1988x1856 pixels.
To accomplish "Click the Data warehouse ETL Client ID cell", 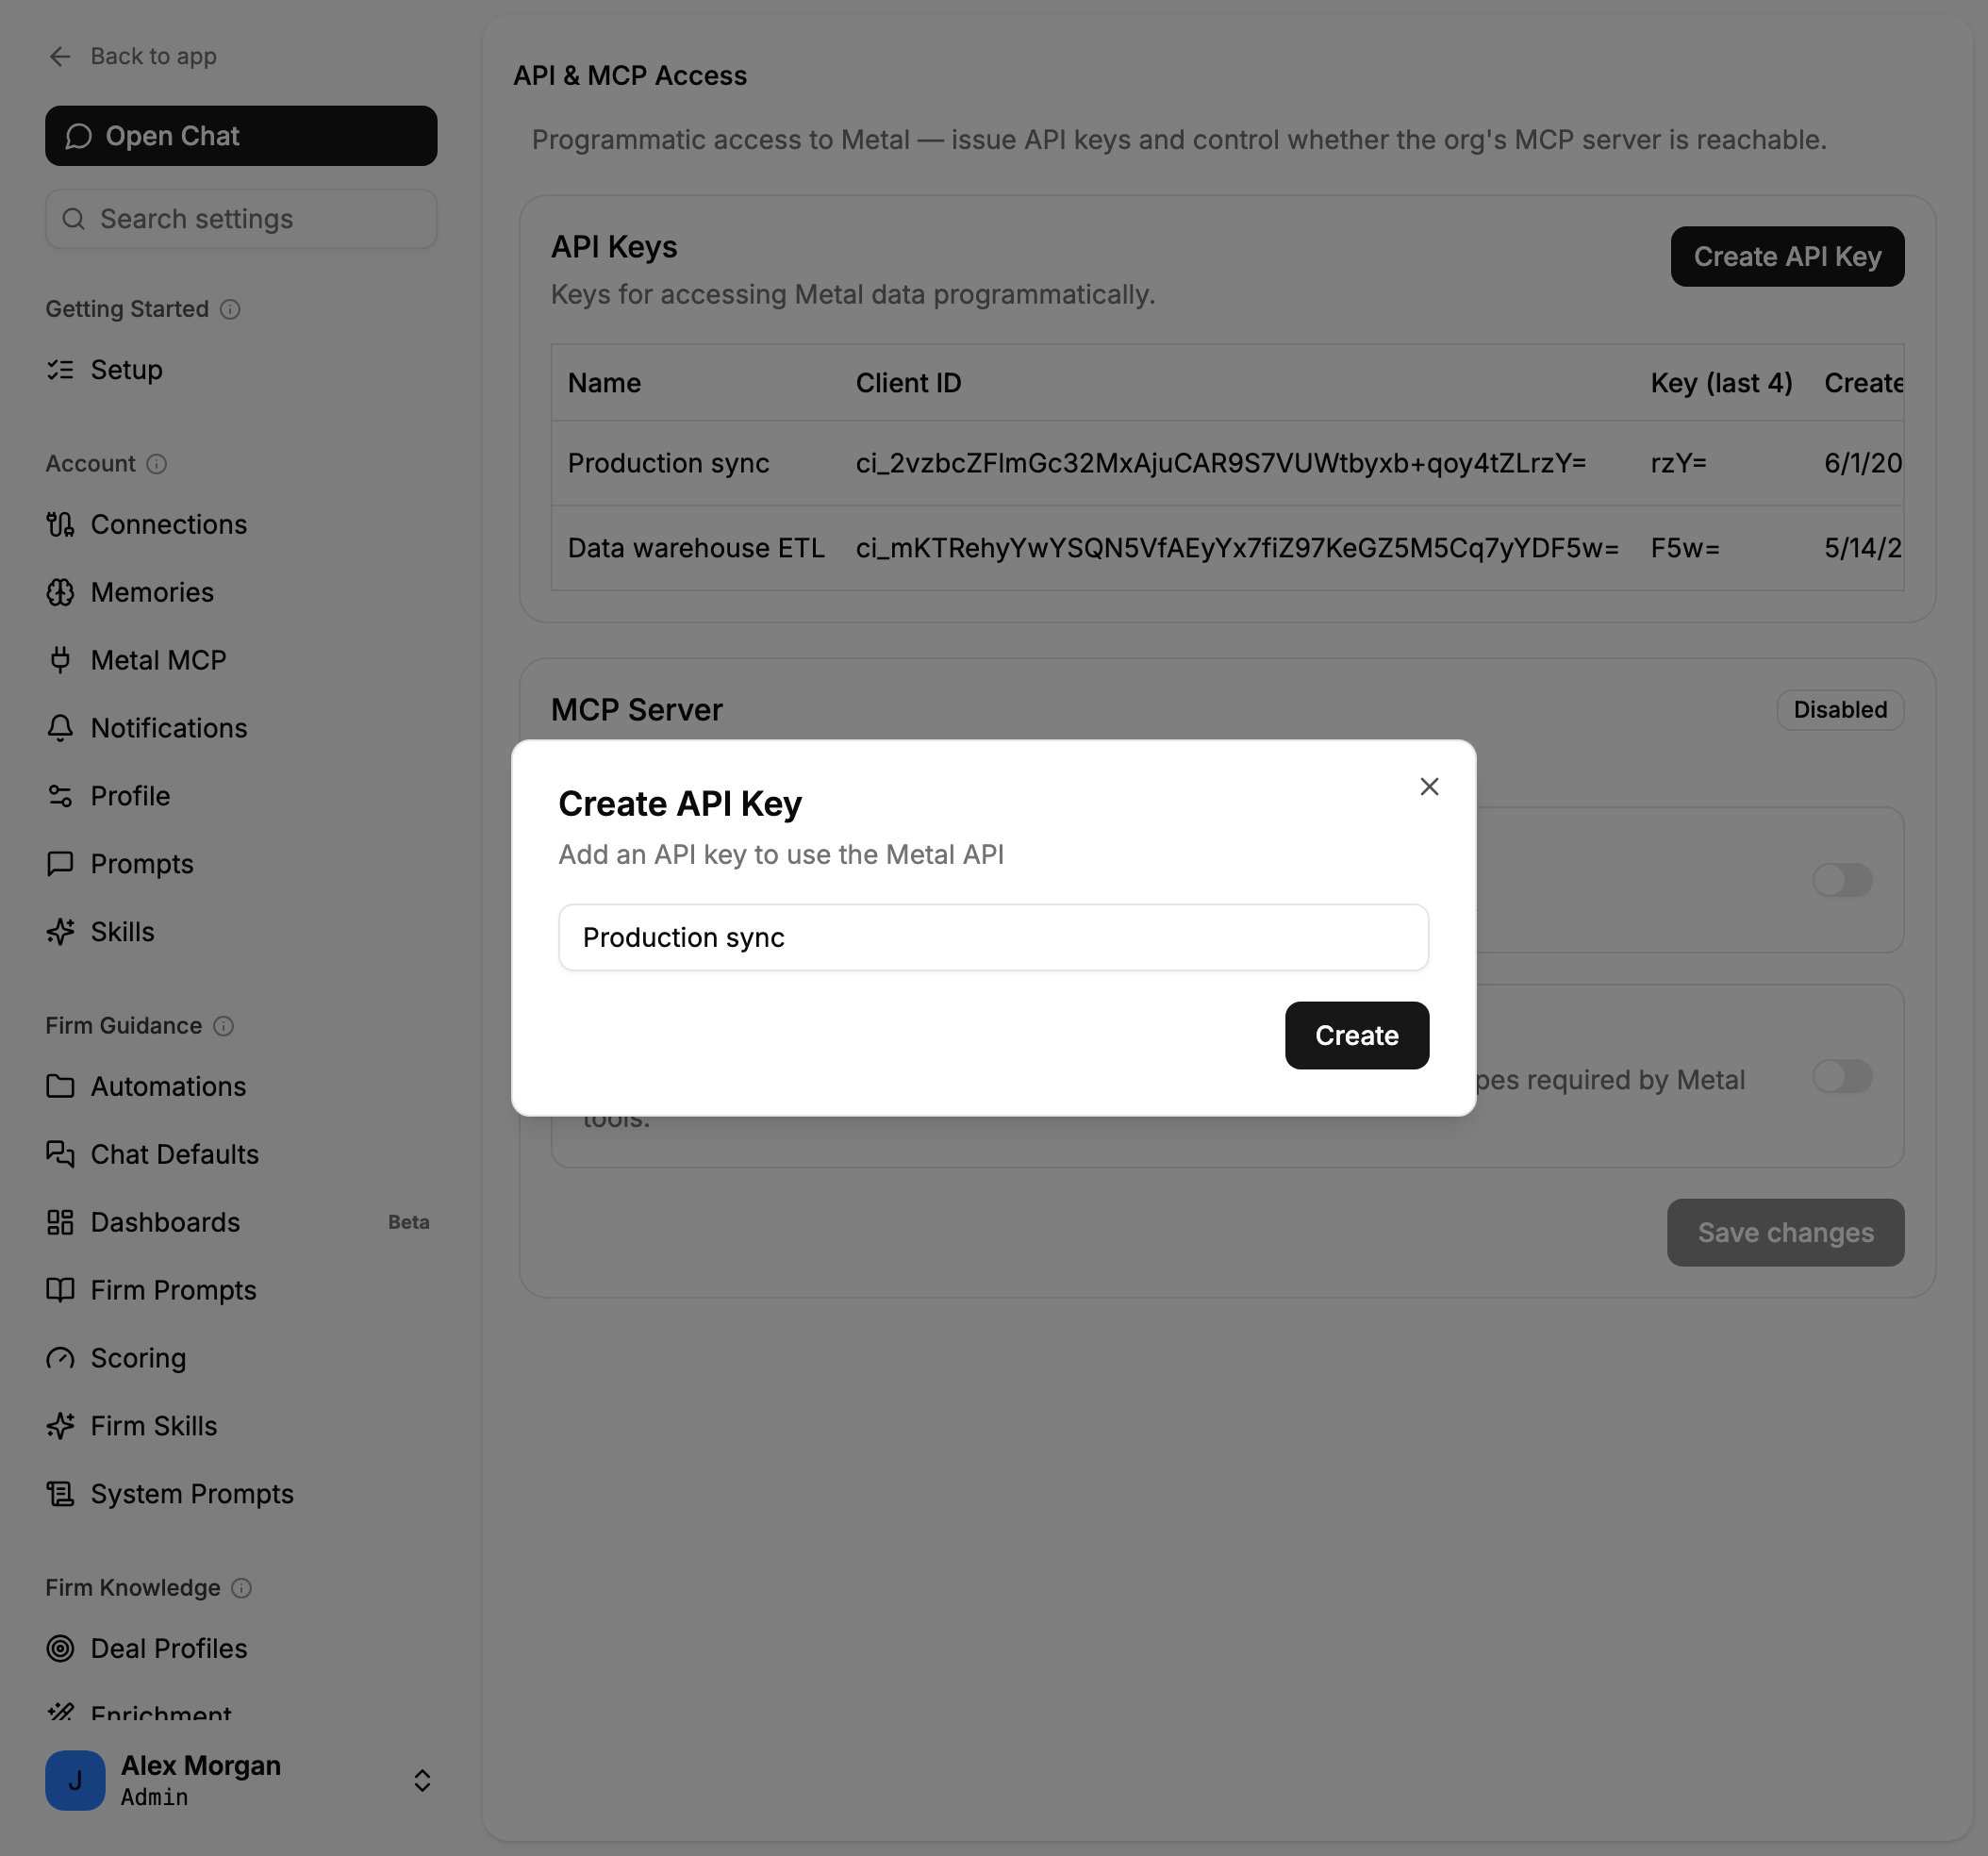I will click(1237, 548).
